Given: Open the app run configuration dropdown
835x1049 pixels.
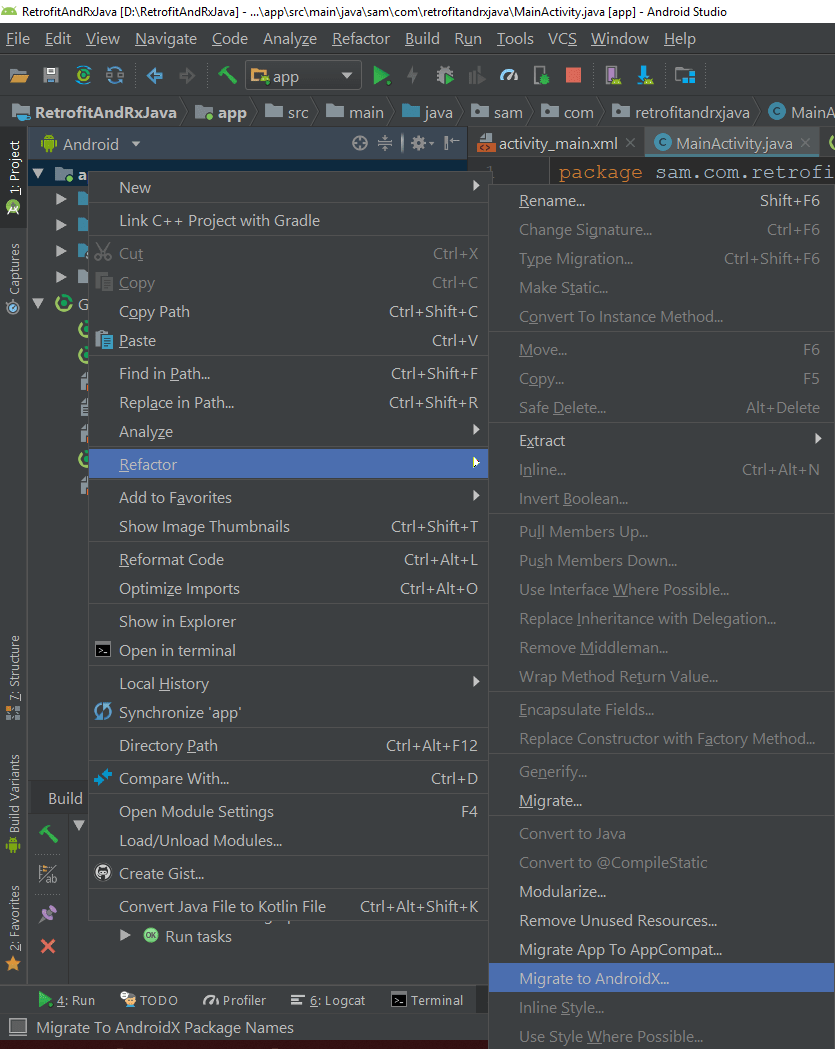Looking at the screenshot, I should pyautogui.click(x=303, y=76).
